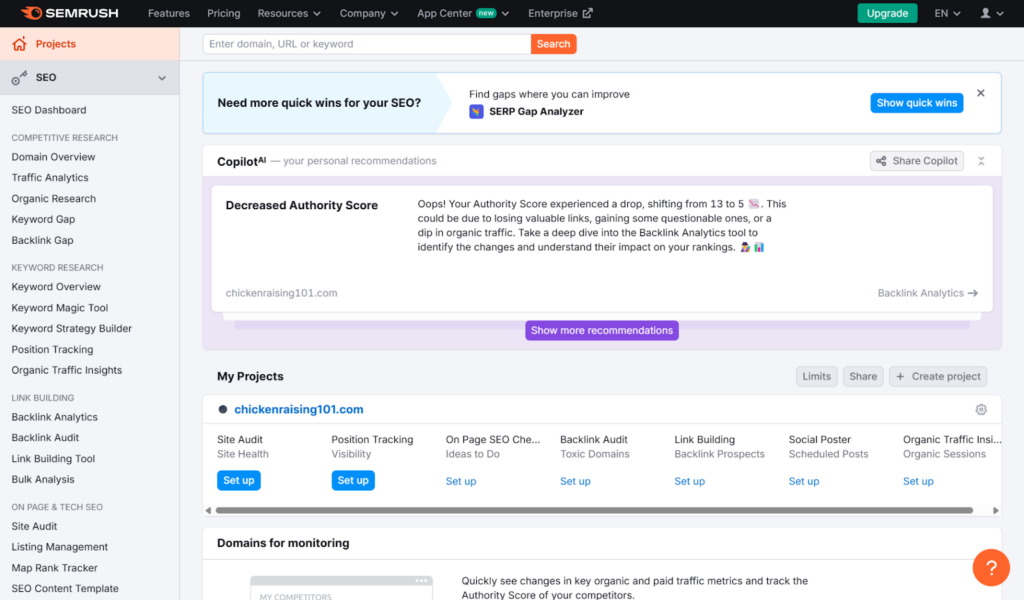Open Listing Management in sidebar
Screen dimensions: 1024x600
point(59,547)
